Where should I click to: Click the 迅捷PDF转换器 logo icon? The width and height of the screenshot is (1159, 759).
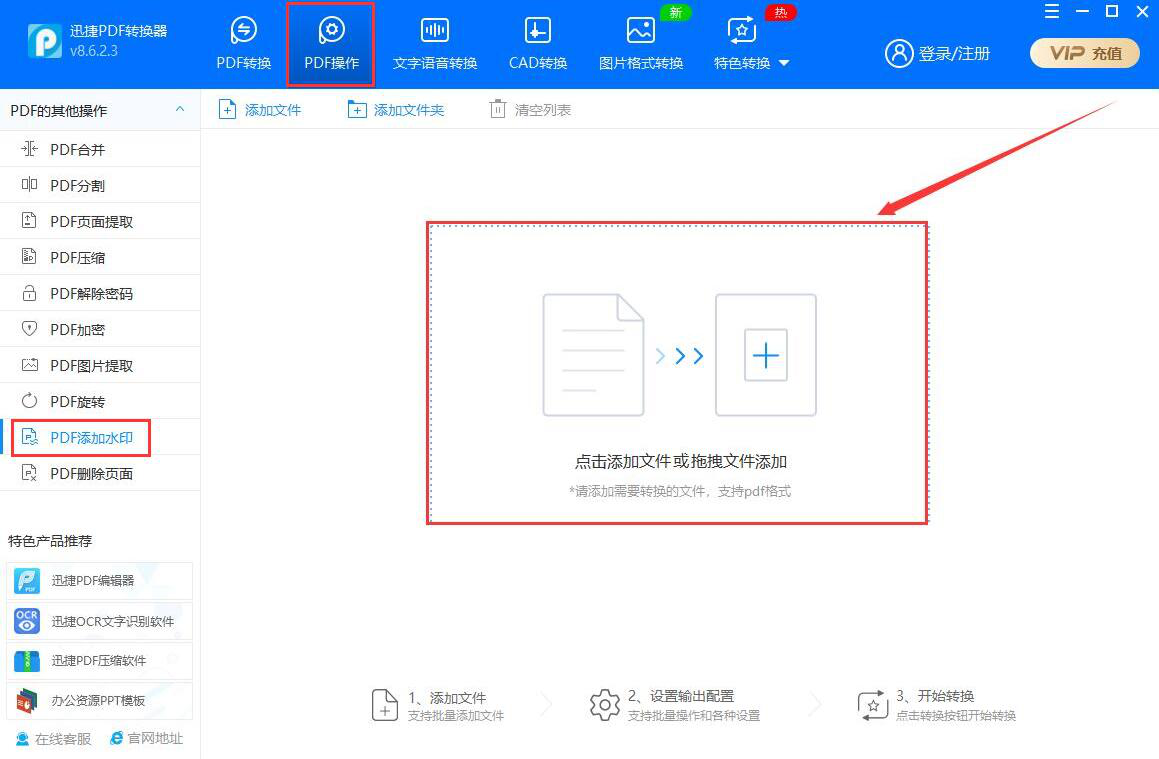pos(44,41)
